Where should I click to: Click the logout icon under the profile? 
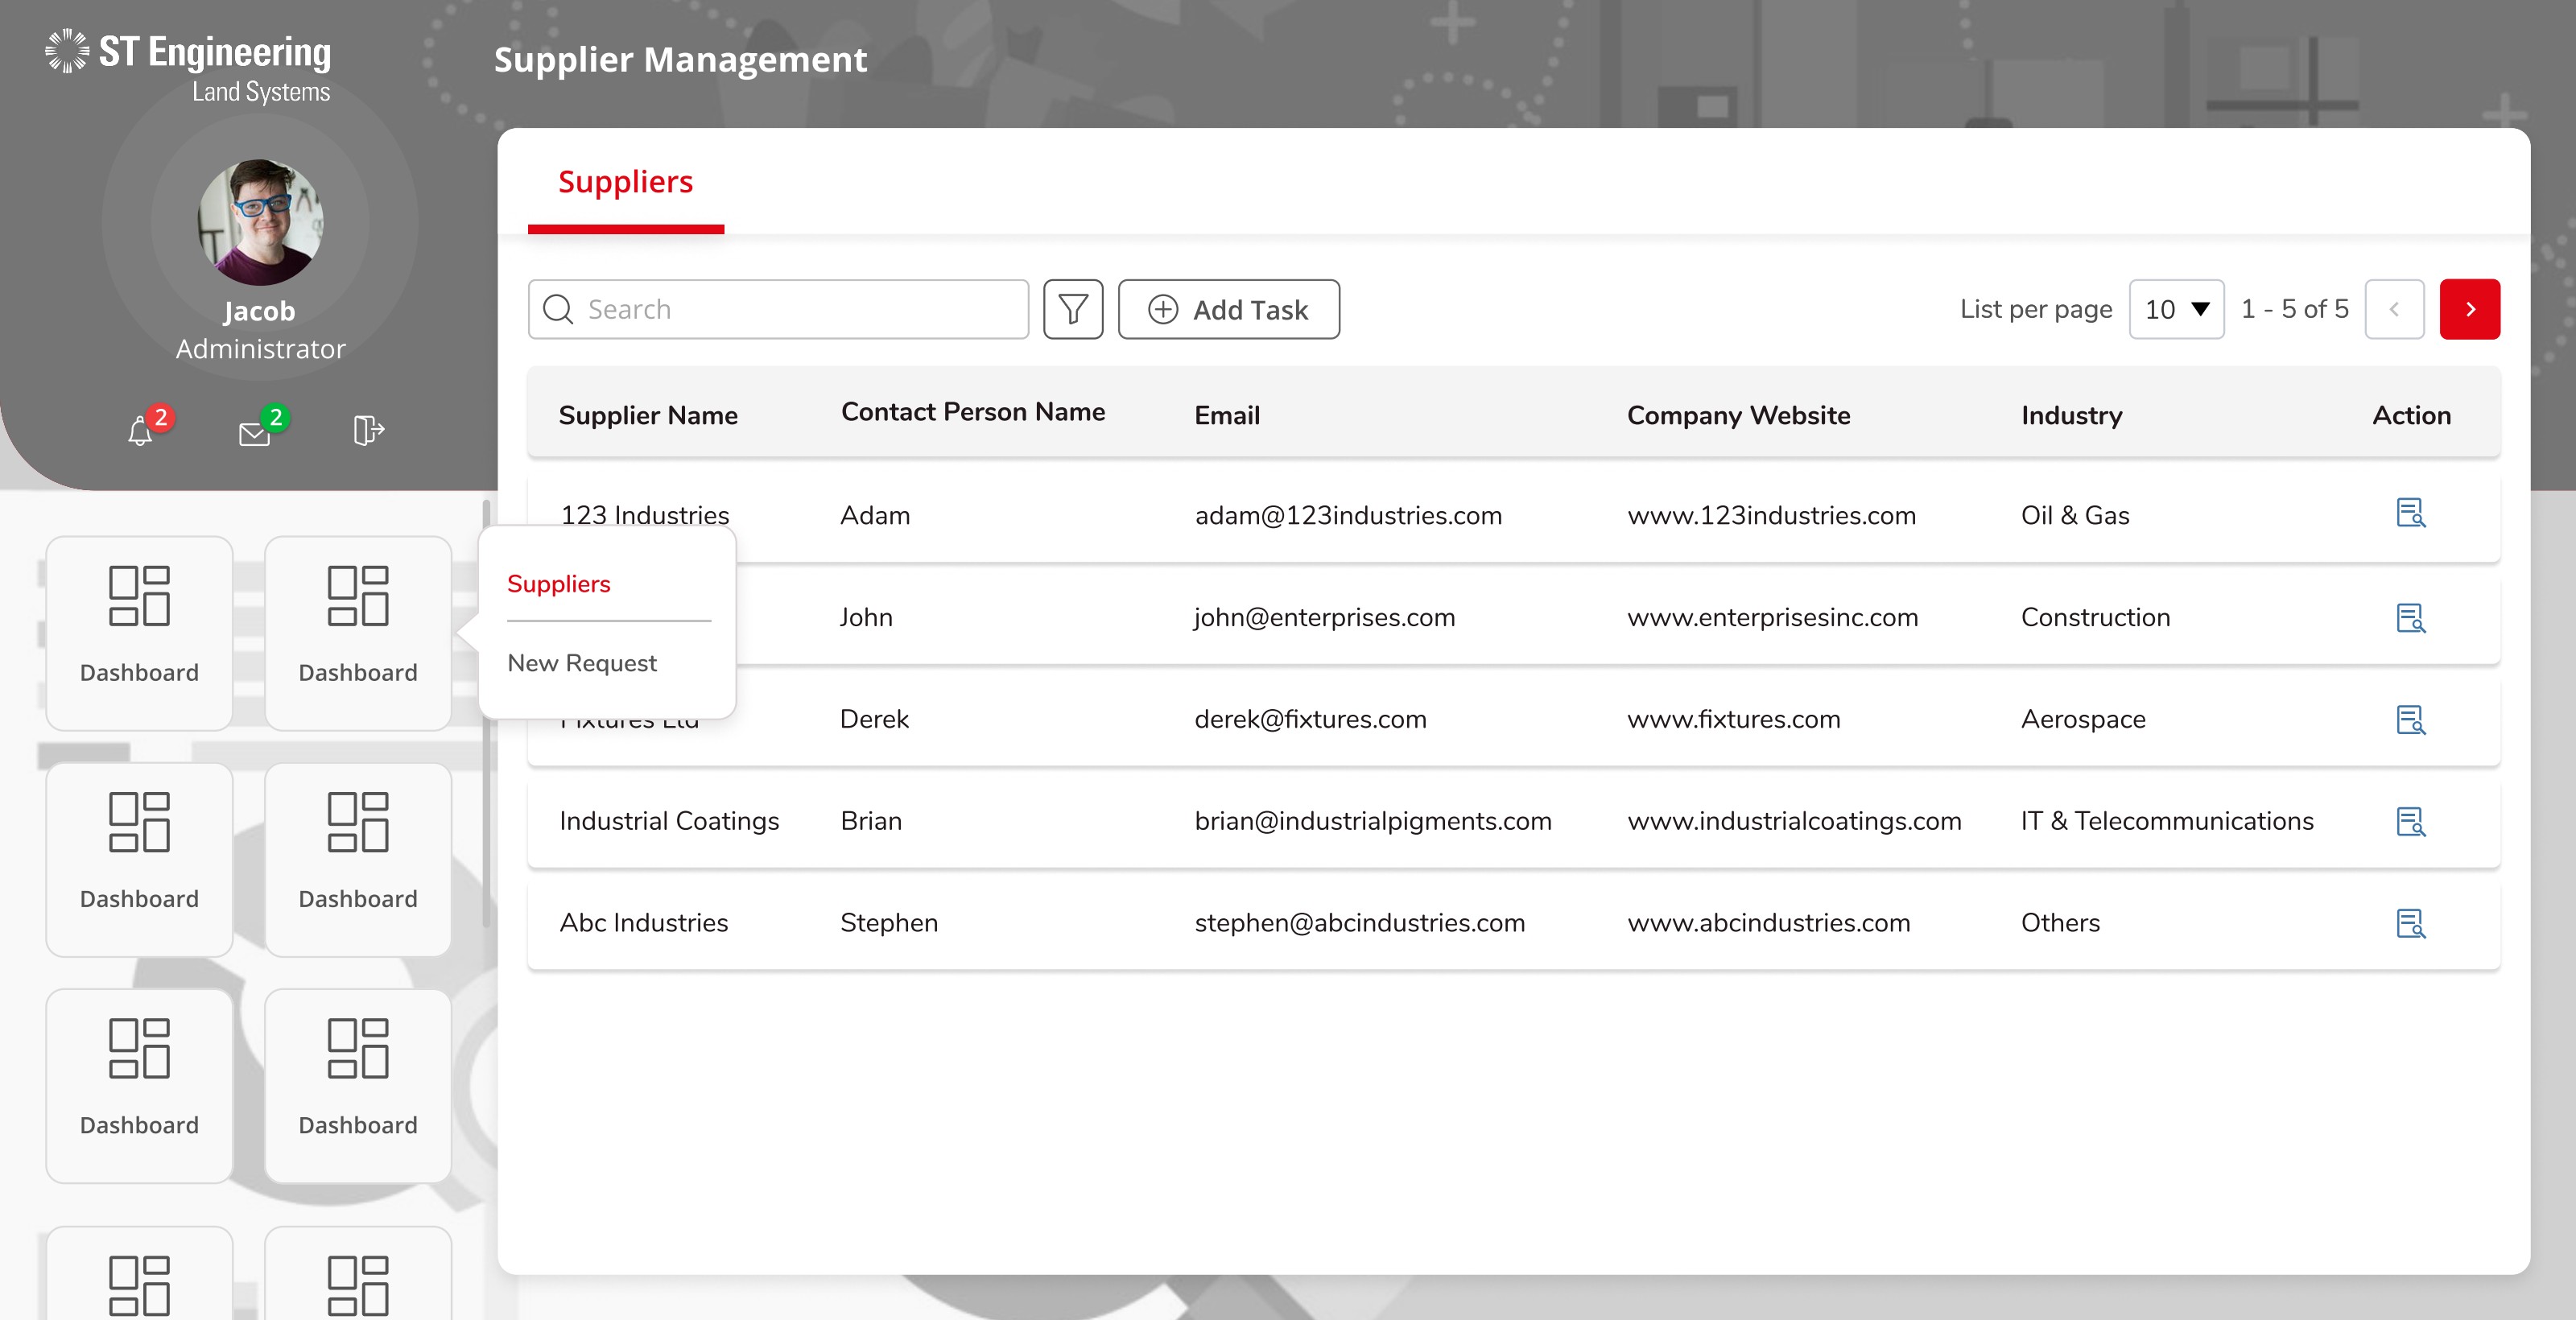(x=368, y=430)
